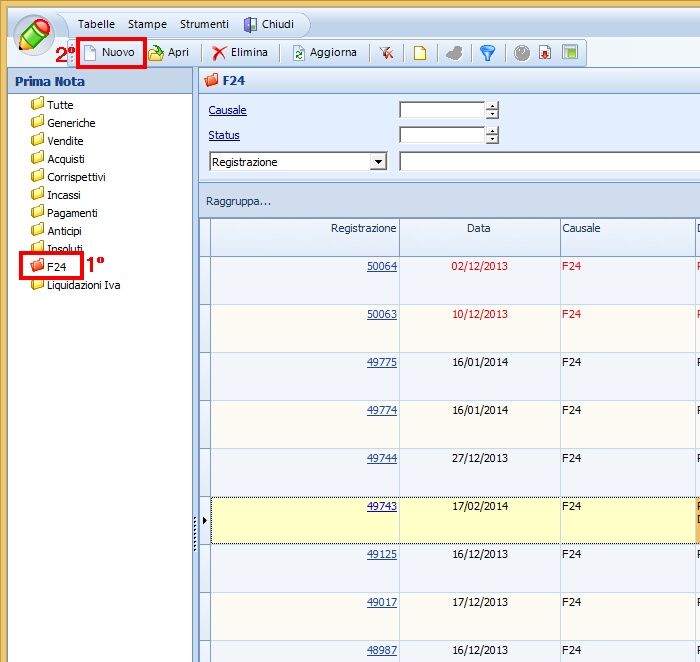Expand the Registrazione search field dropdown
This screenshot has width=700, height=662.
378,162
